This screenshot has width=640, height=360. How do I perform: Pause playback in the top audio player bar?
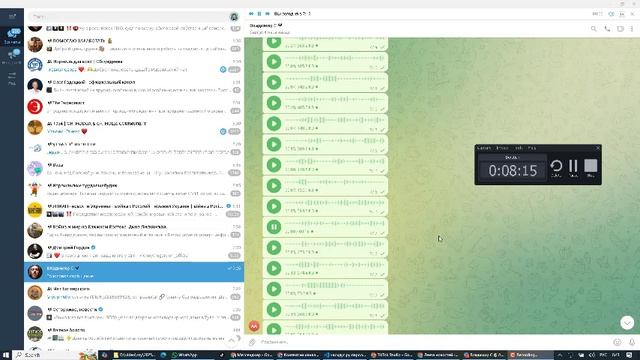tap(259, 14)
